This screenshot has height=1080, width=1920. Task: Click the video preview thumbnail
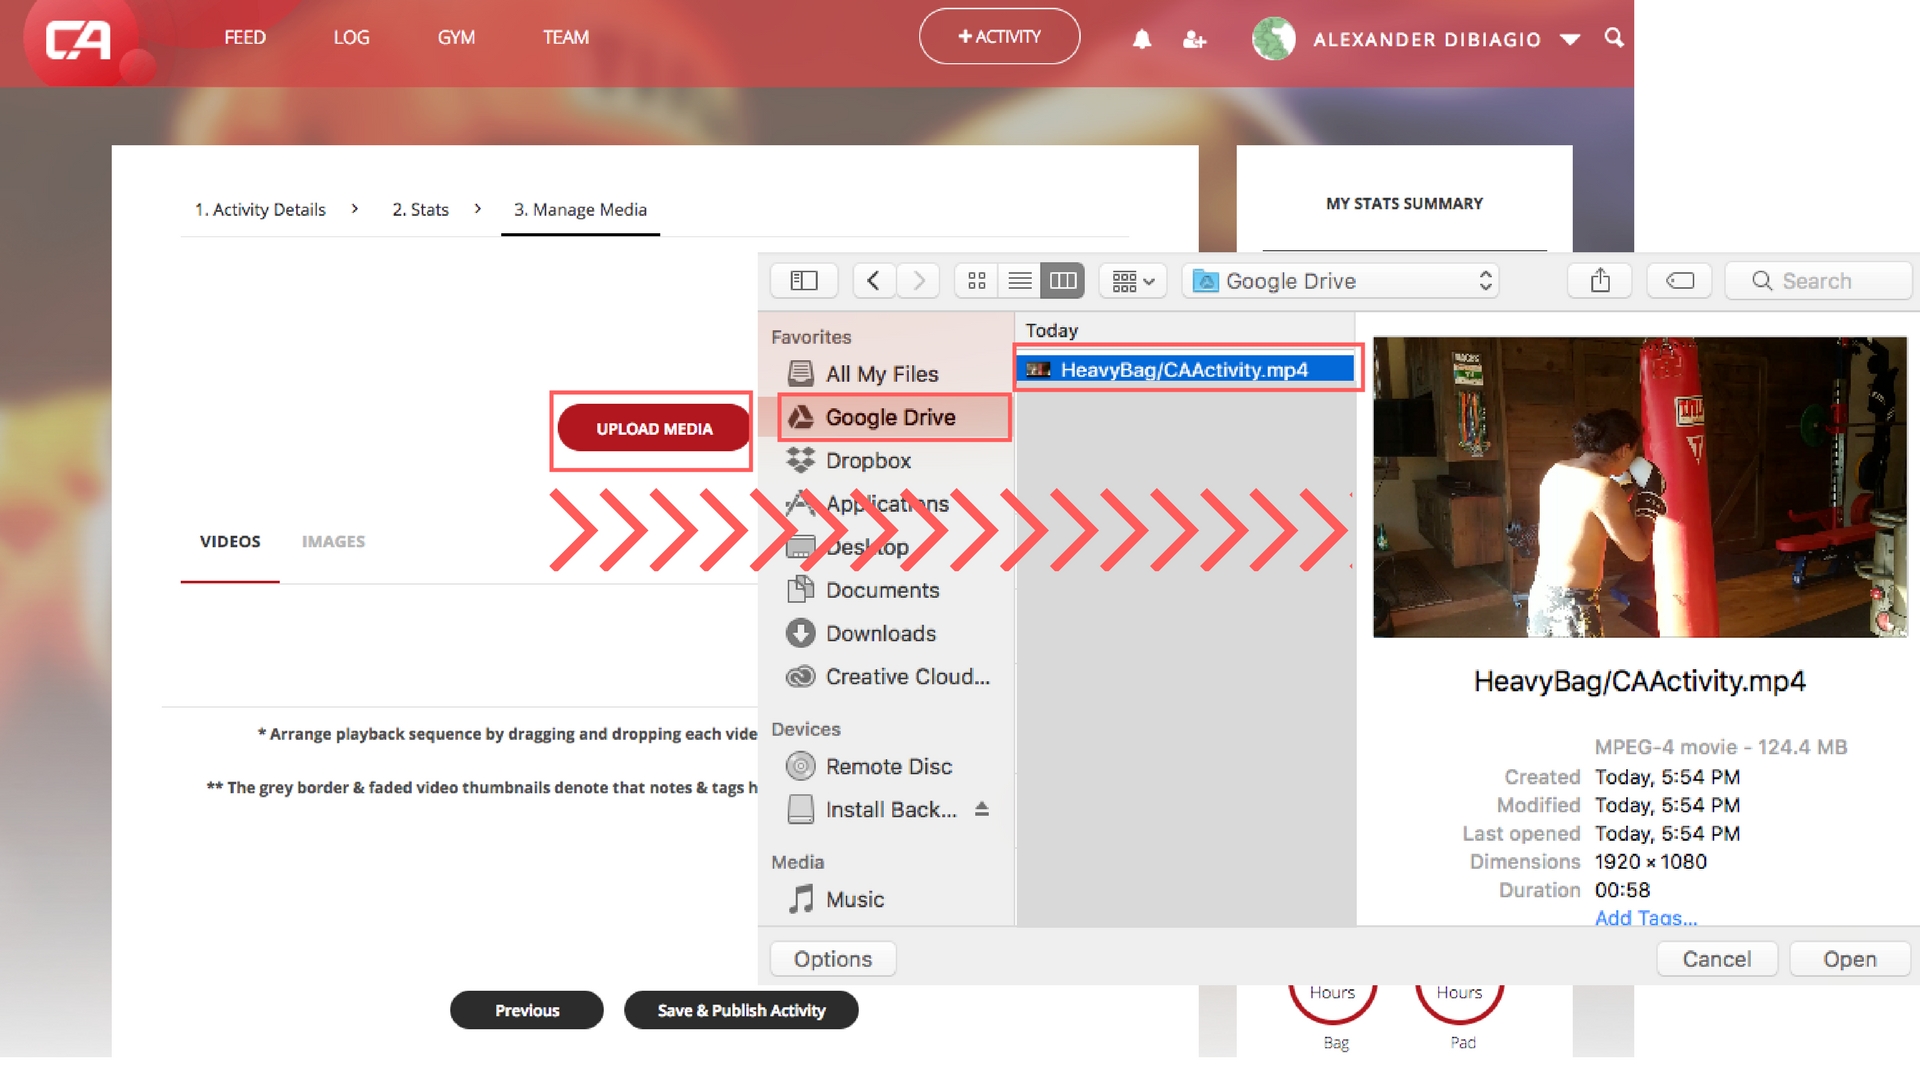tap(1640, 487)
